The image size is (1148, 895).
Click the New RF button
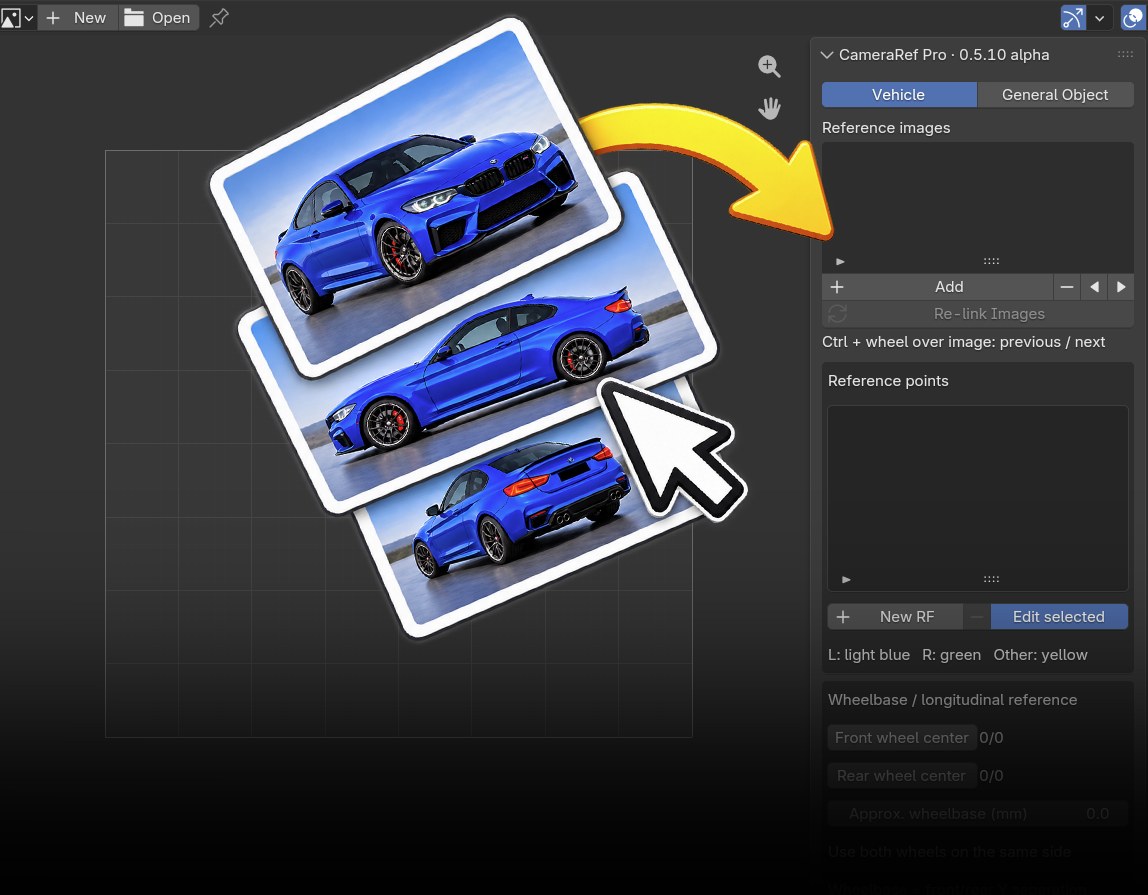(895, 617)
